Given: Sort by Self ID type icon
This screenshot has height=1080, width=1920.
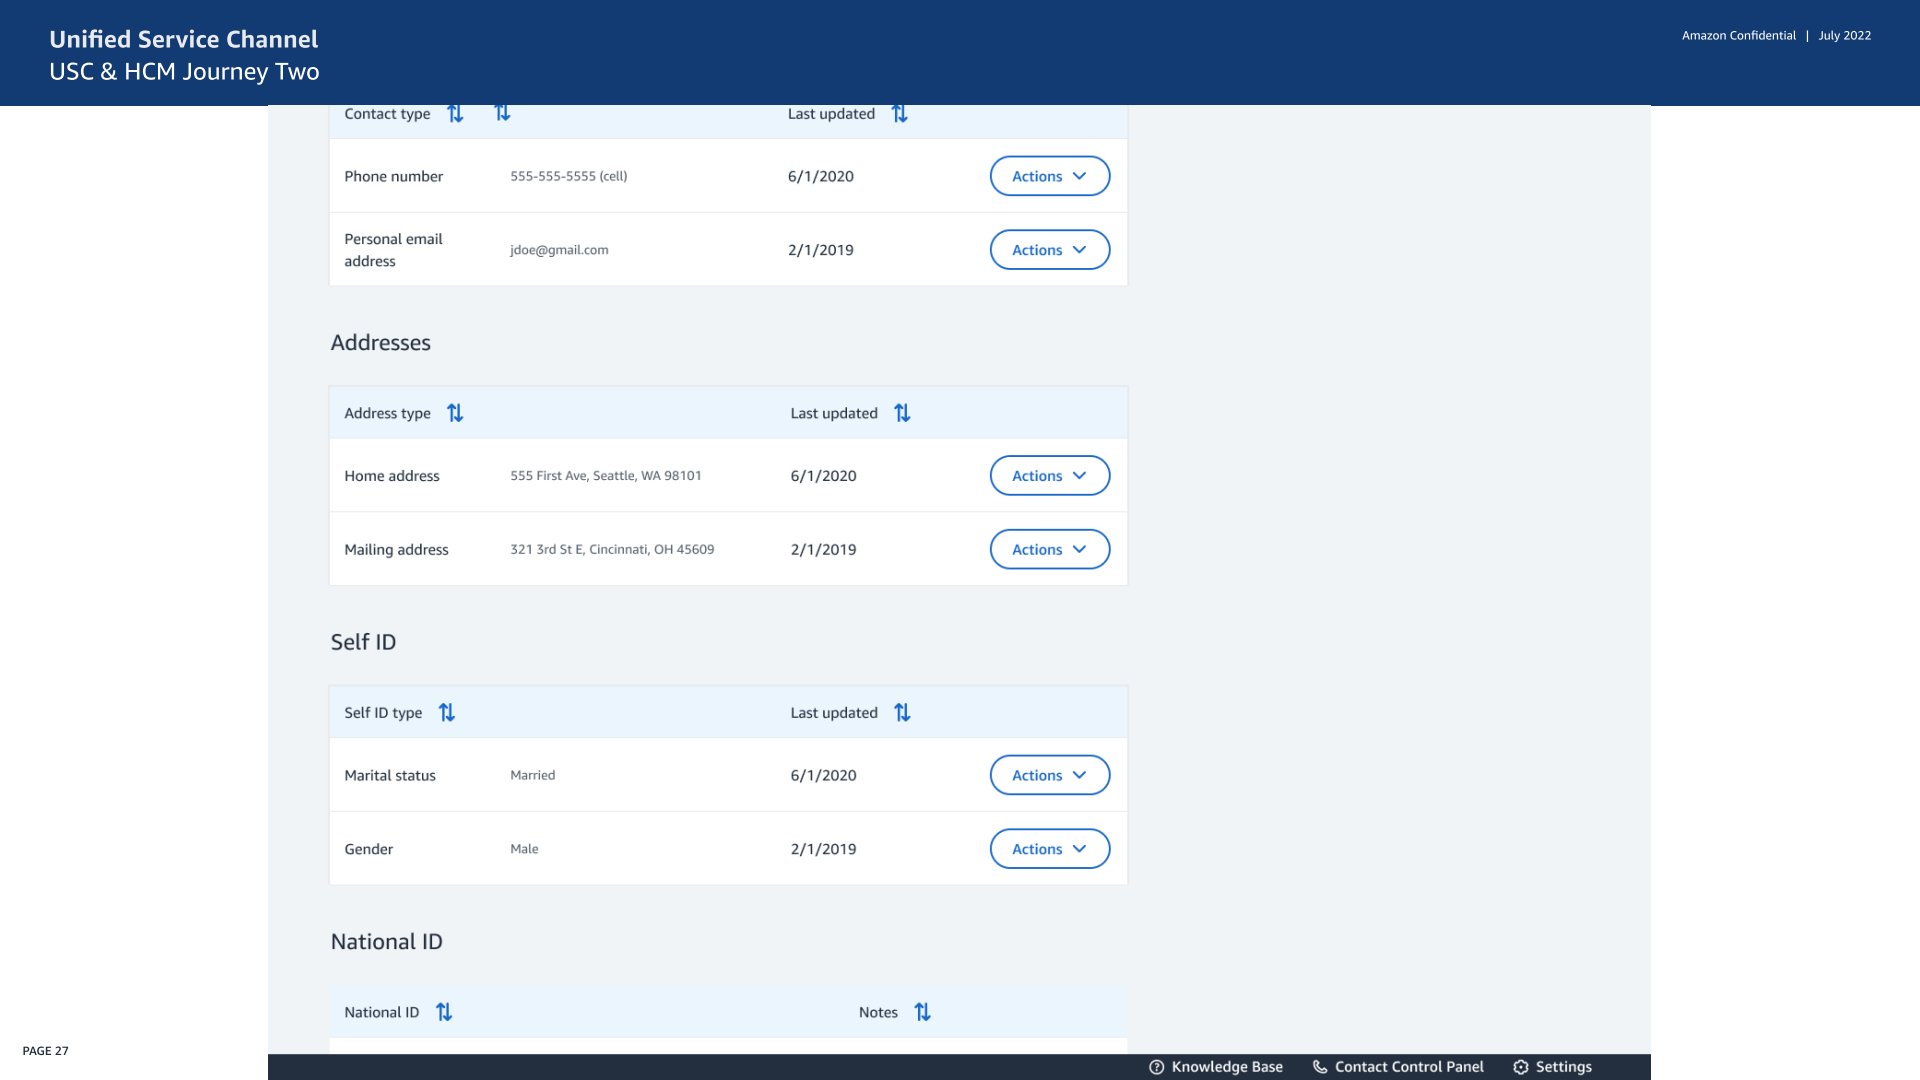Looking at the screenshot, I should click(447, 713).
